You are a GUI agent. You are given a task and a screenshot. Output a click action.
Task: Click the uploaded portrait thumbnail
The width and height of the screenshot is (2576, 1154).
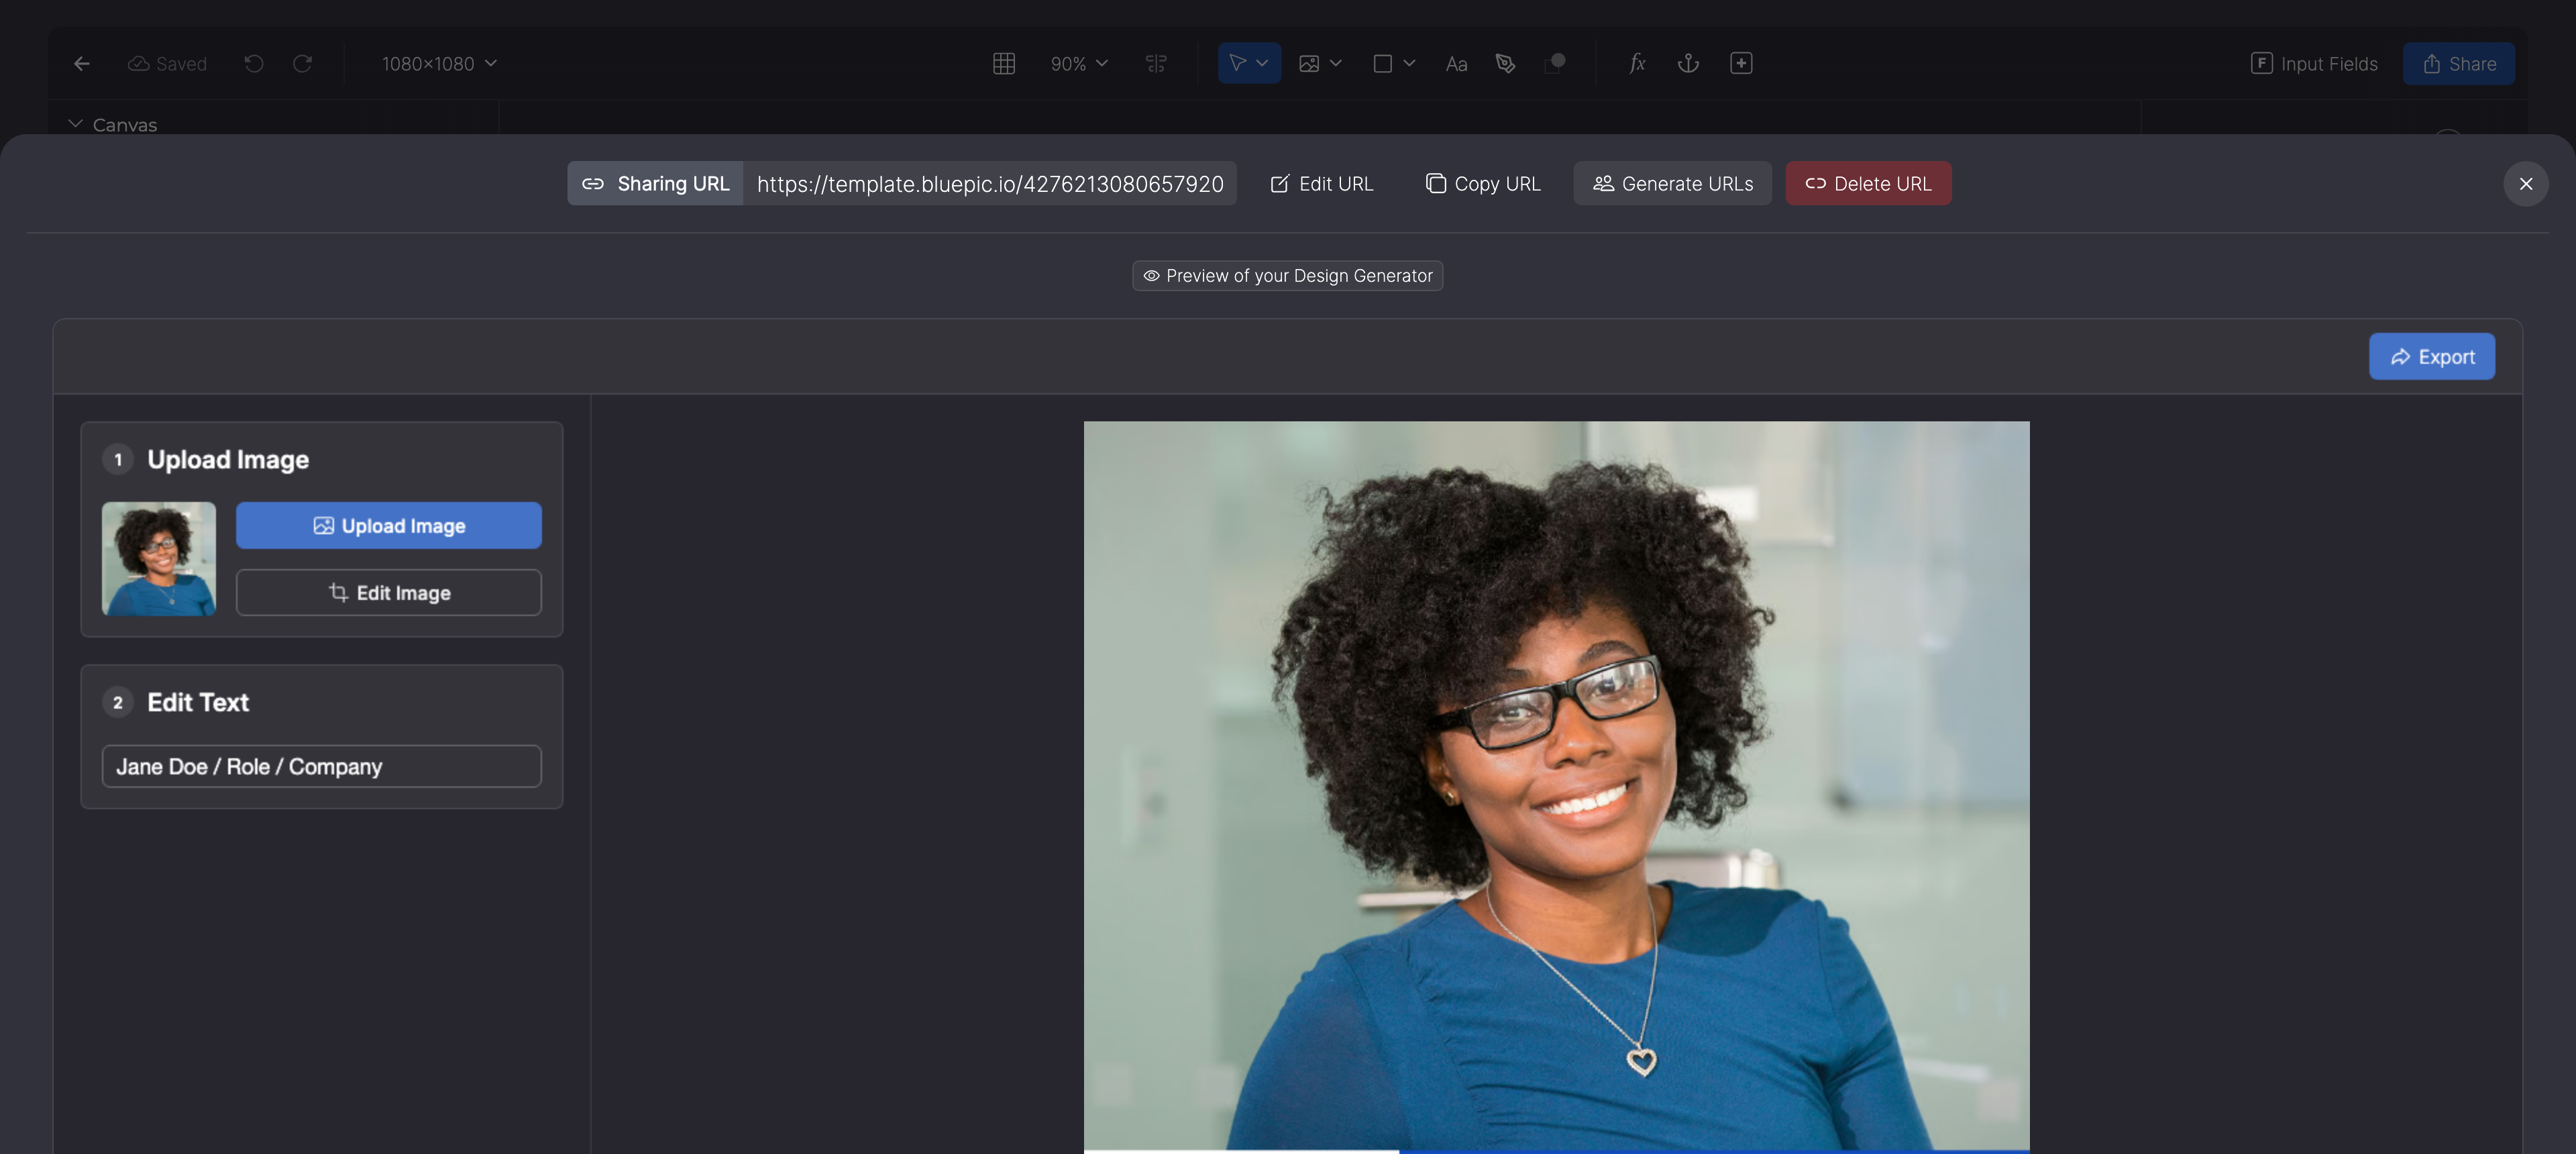pyautogui.click(x=159, y=559)
